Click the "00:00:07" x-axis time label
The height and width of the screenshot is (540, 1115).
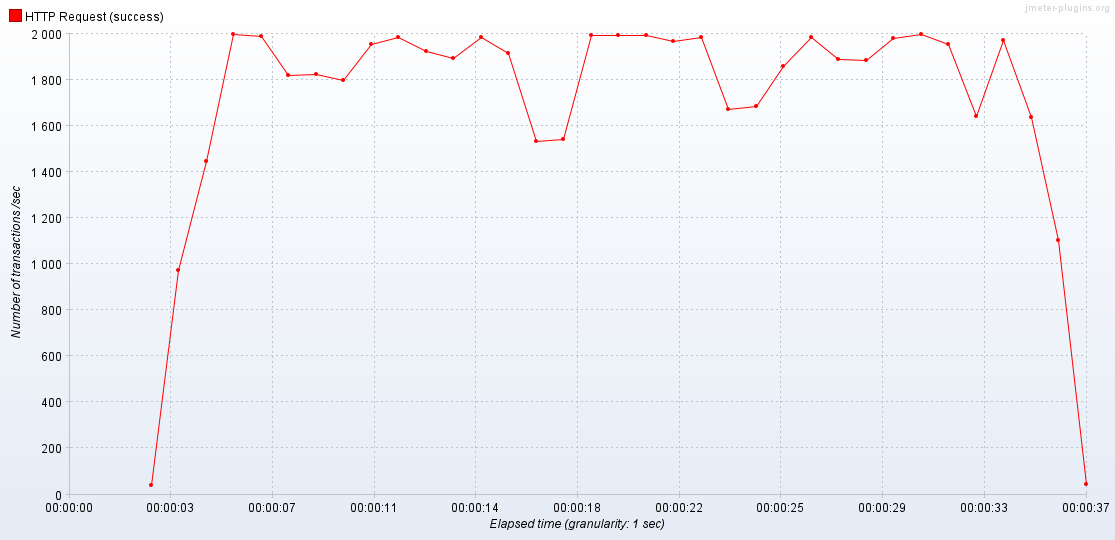pyautogui.click(x=272, y=508)
